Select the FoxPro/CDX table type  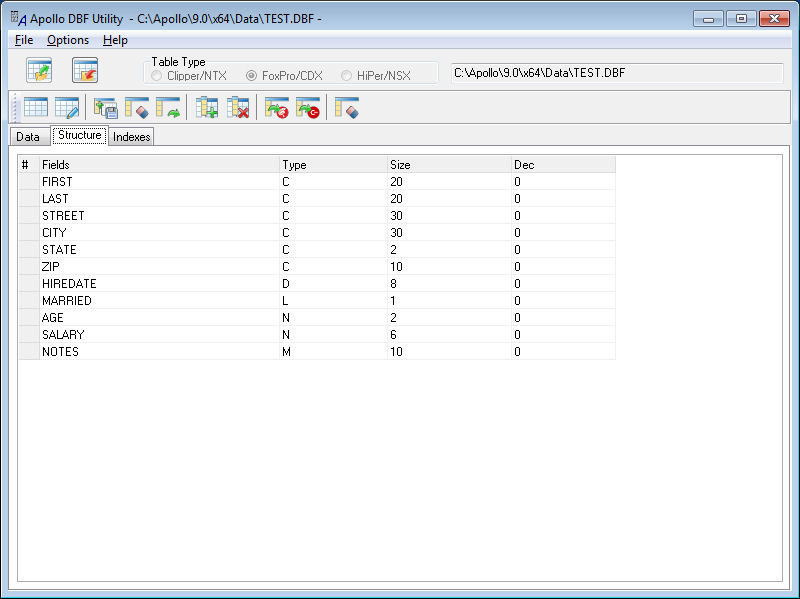[284, 76]
